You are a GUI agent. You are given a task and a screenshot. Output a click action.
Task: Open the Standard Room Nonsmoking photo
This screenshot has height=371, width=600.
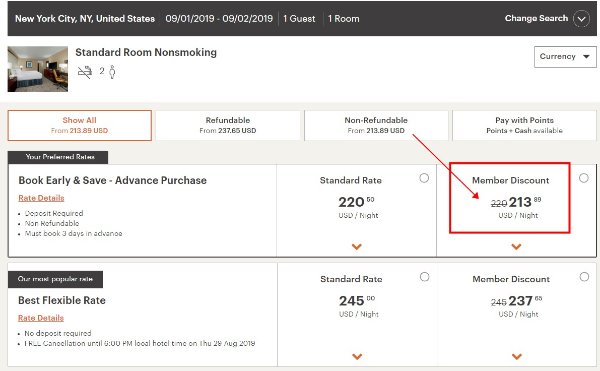[x=38, y=69]
